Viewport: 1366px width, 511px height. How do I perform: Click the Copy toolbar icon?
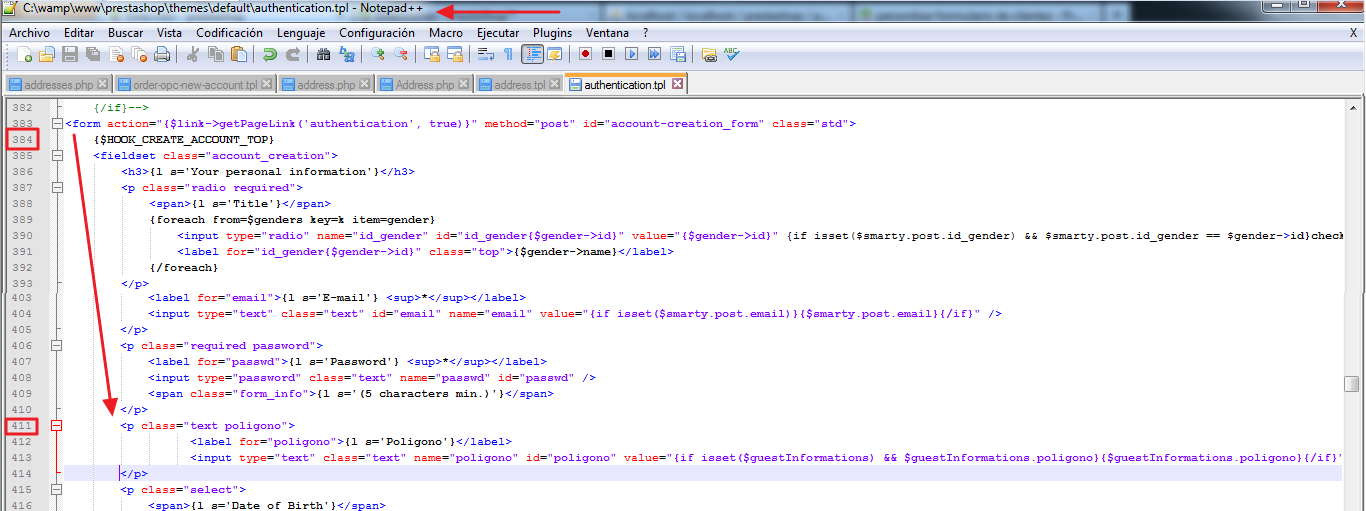point(216,54)
